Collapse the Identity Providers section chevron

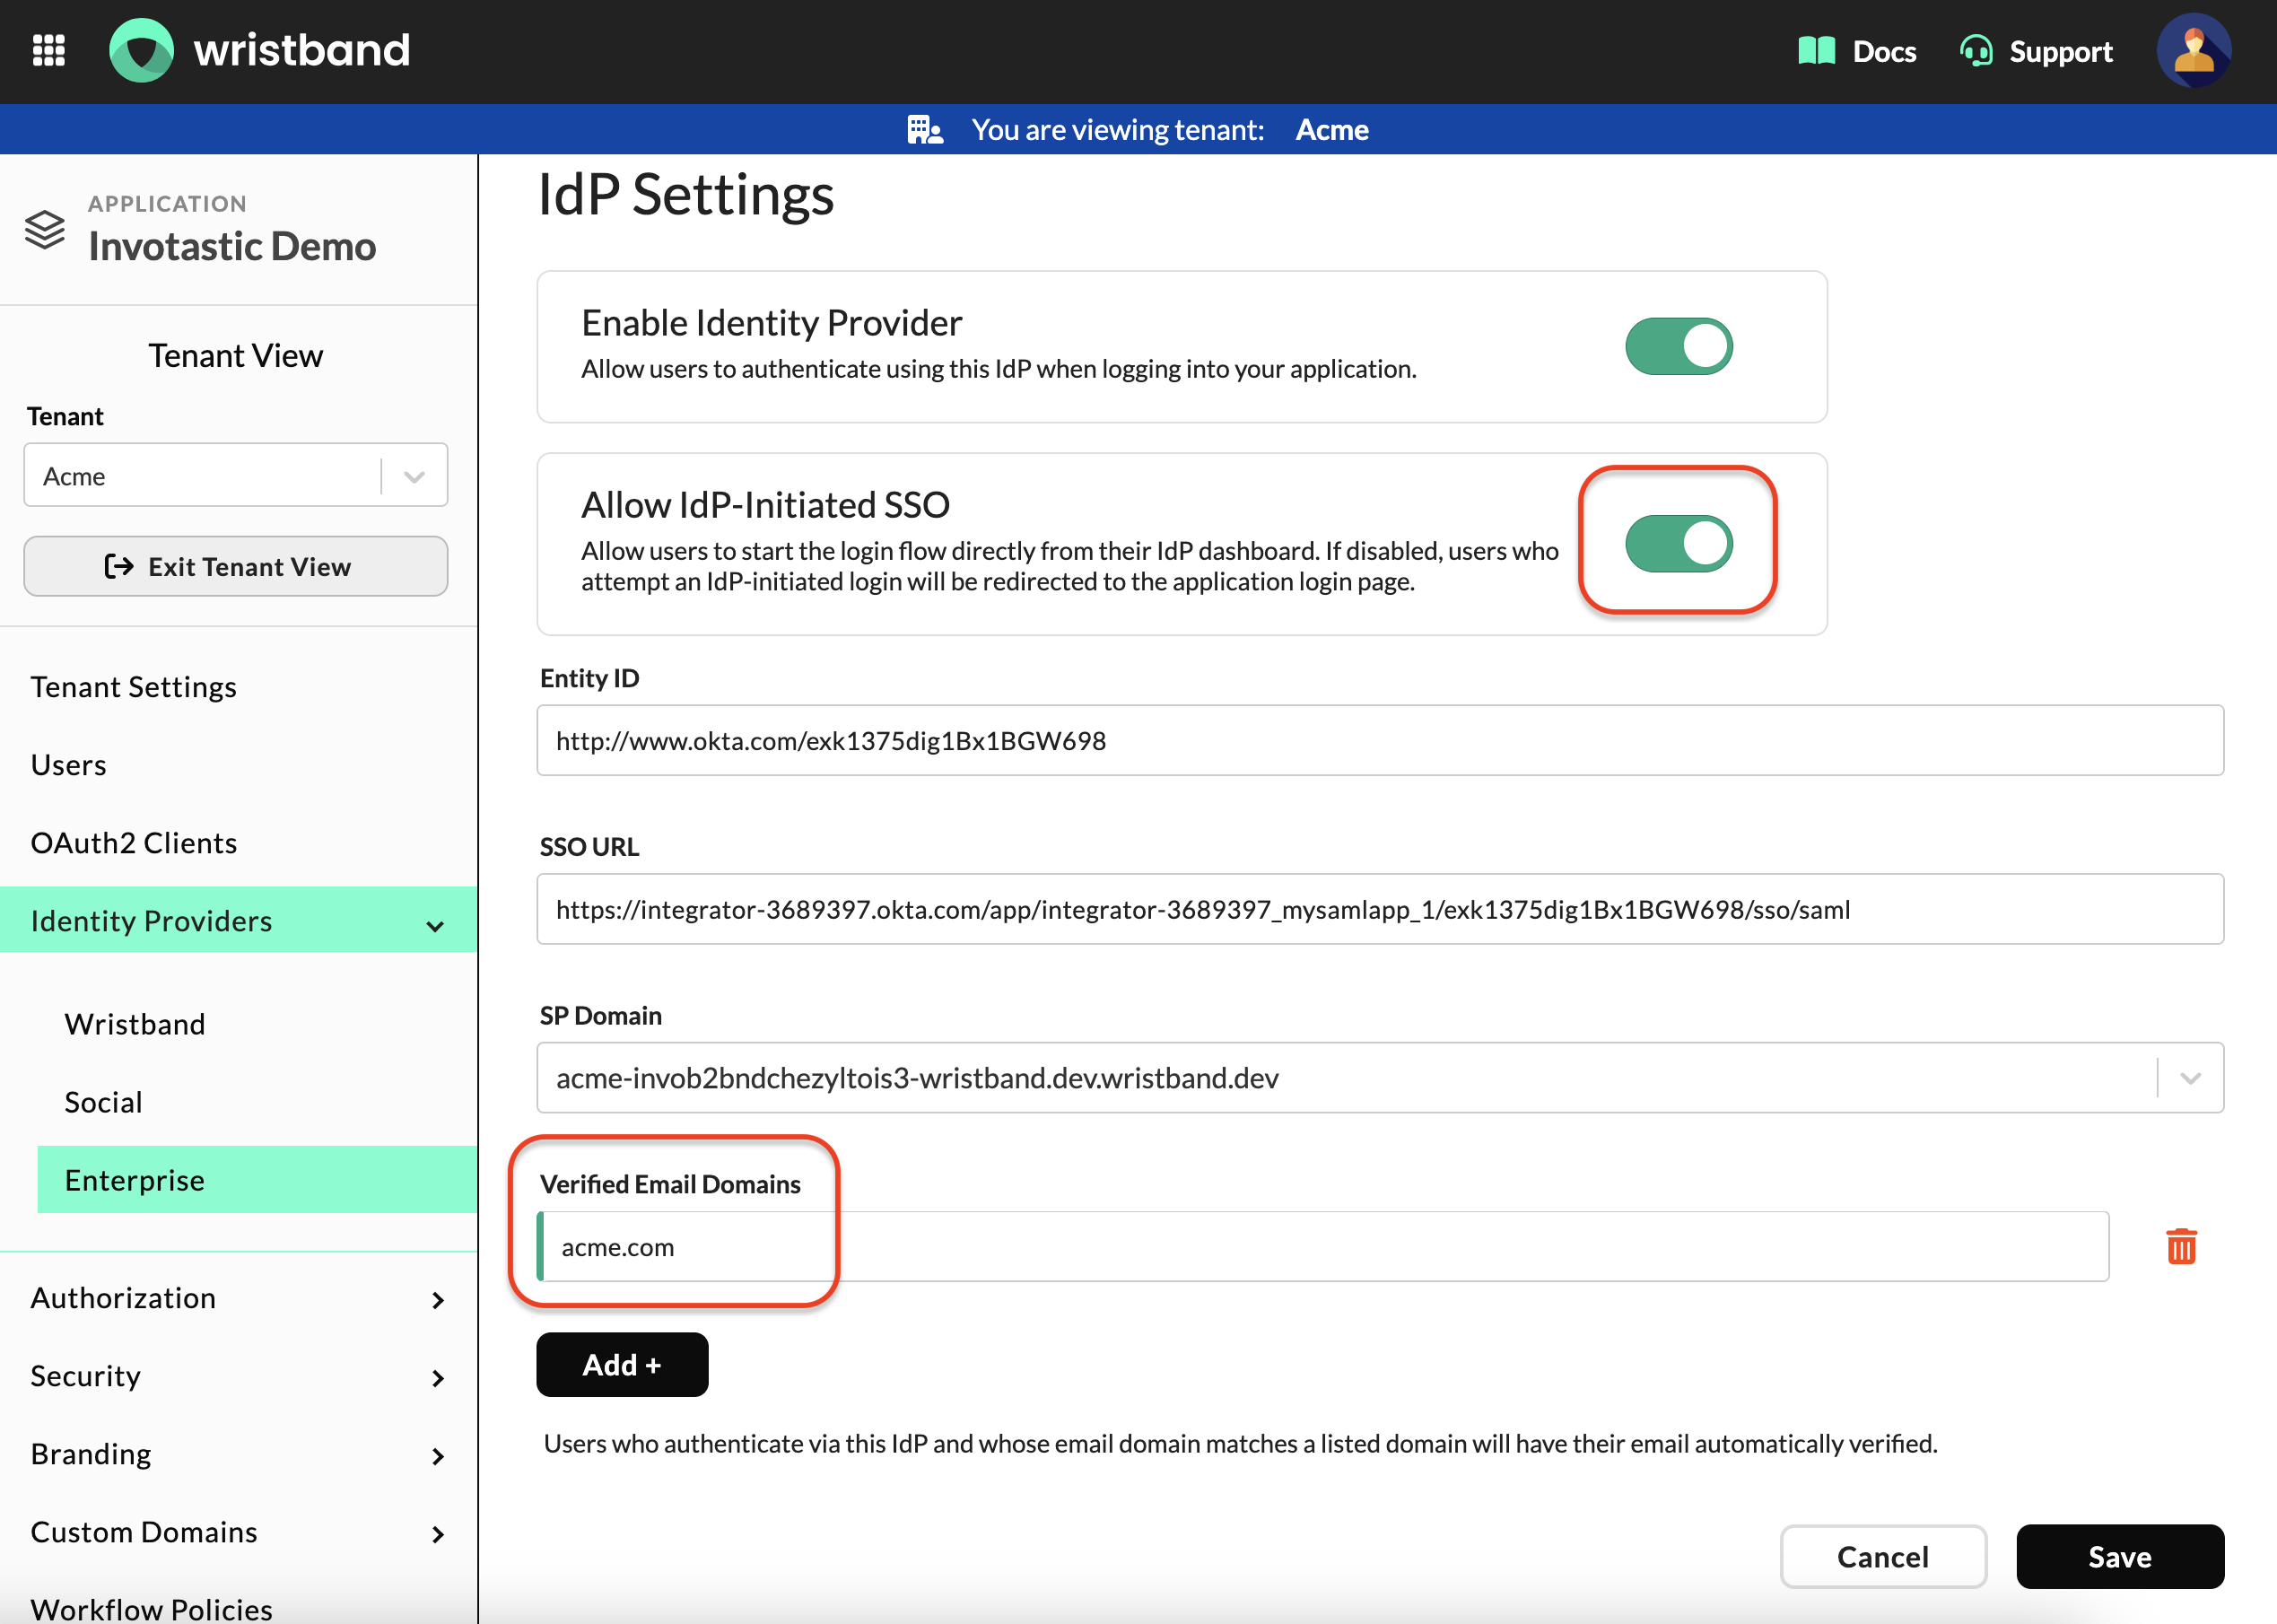(x=435, y=925)
